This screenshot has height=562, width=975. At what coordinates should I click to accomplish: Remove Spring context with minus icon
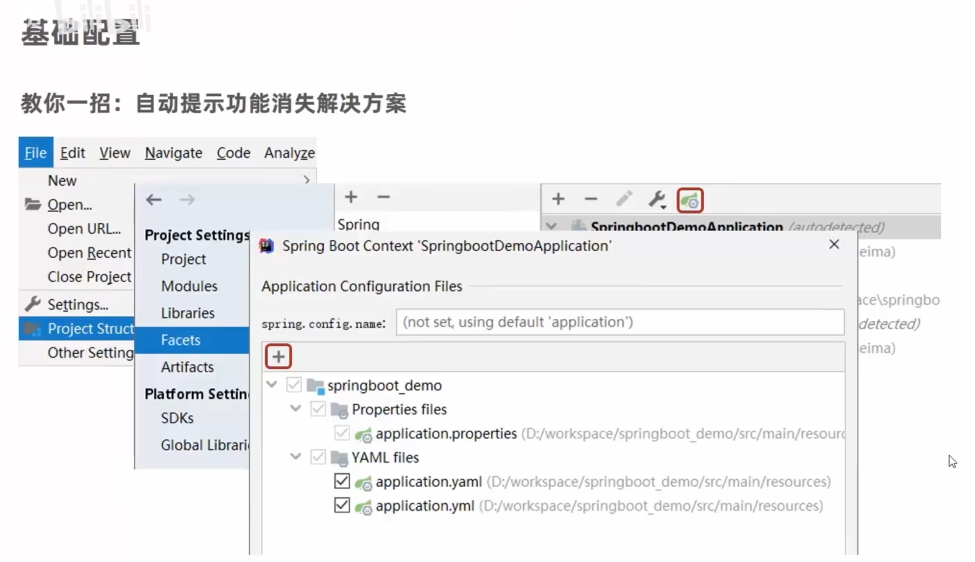pos(591,199)
